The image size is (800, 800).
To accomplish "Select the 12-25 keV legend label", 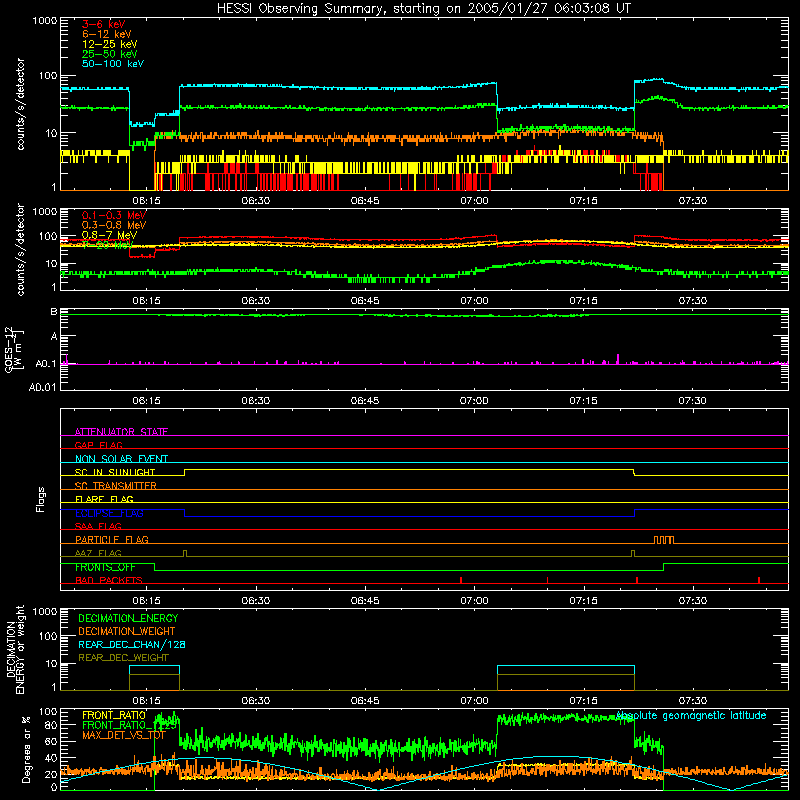I will (109, 44).
